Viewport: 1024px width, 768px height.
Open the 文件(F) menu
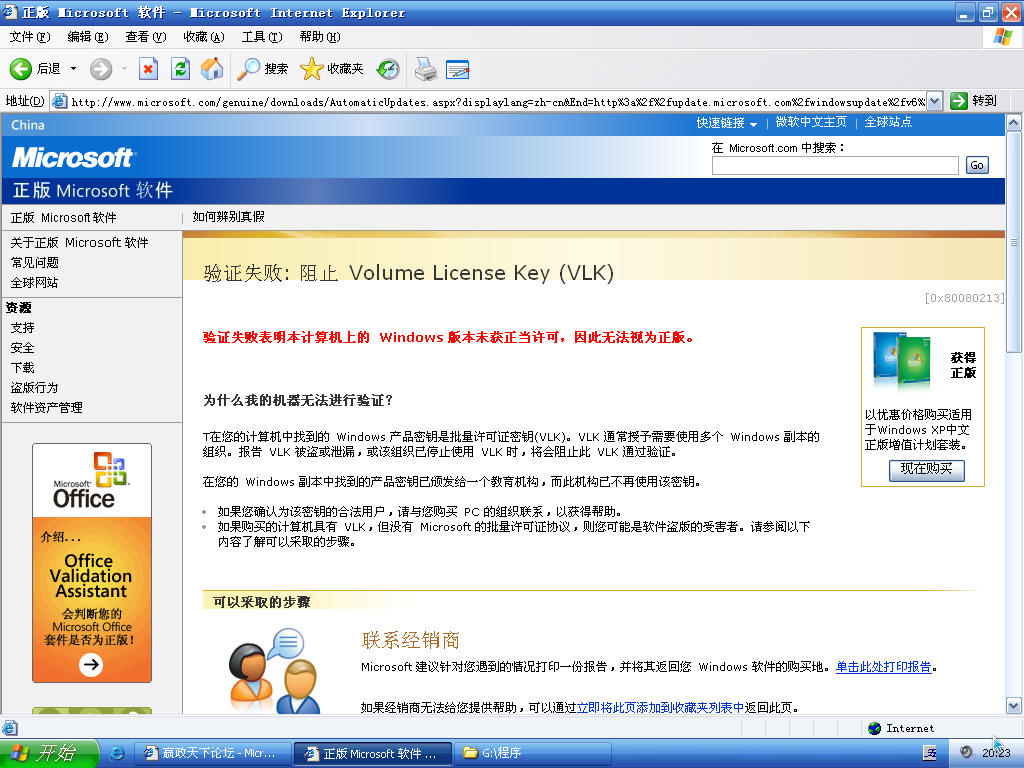(x=29, y=37)
